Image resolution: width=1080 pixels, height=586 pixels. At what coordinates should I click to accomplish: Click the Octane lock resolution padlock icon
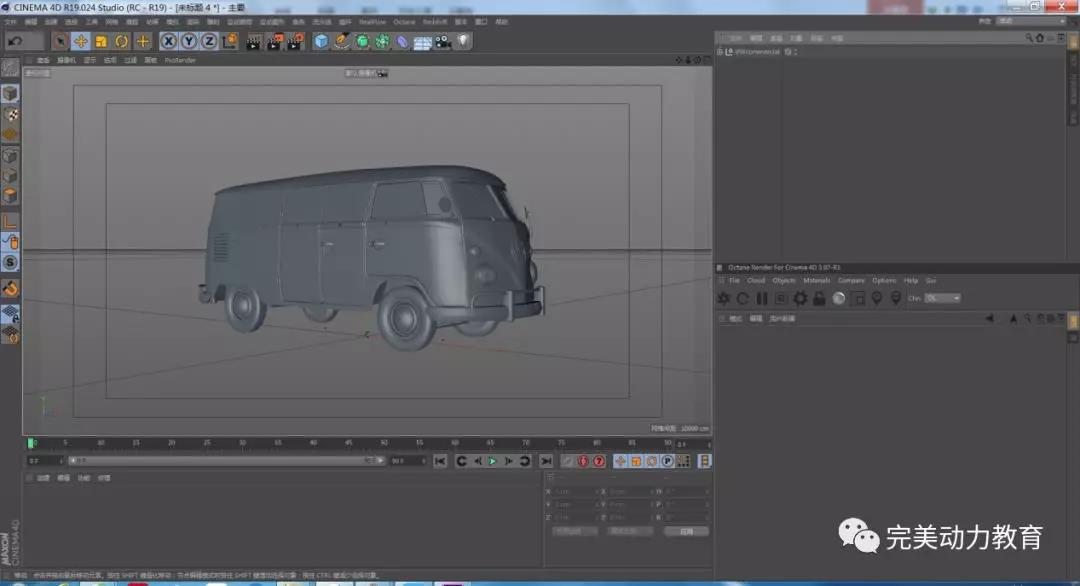tap(819, 298)
